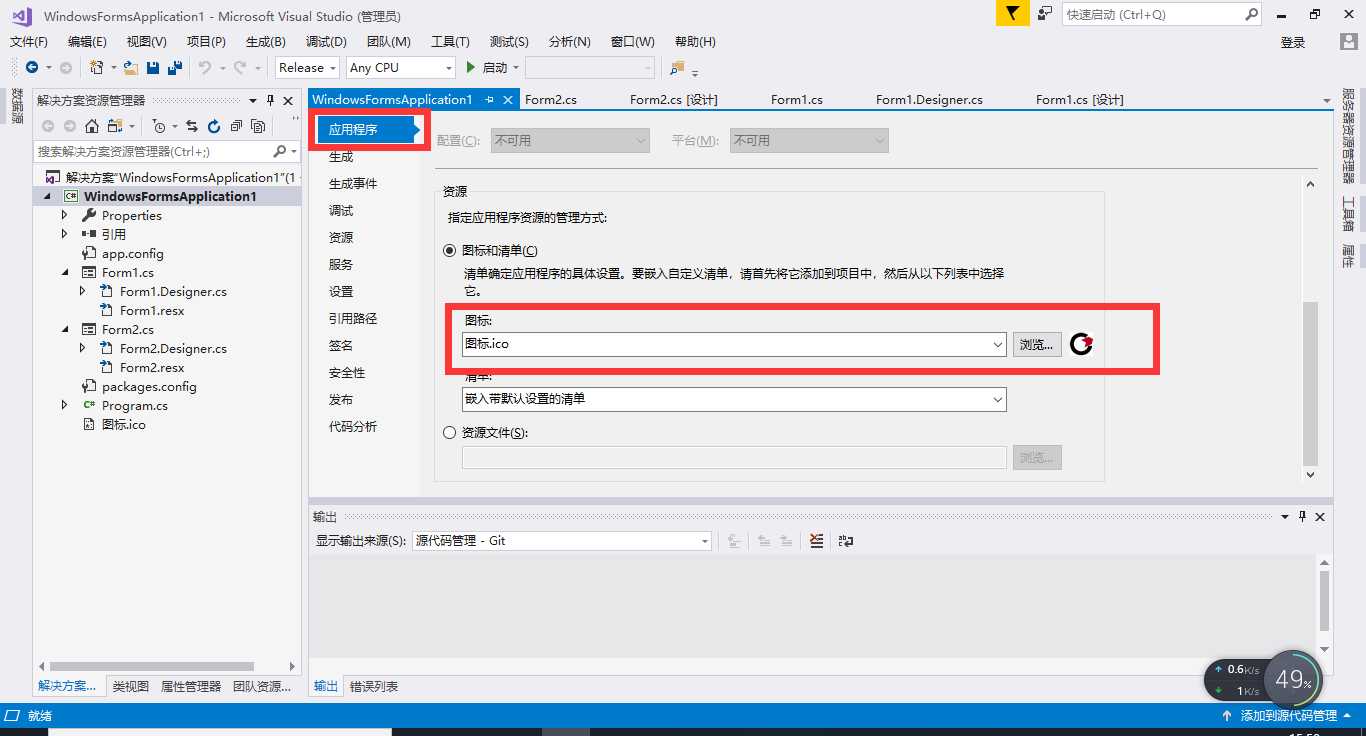Switch to the 类视图 tab
Image resolution: width=1366 pixels, height=736 pixels.
click(130, 686)
